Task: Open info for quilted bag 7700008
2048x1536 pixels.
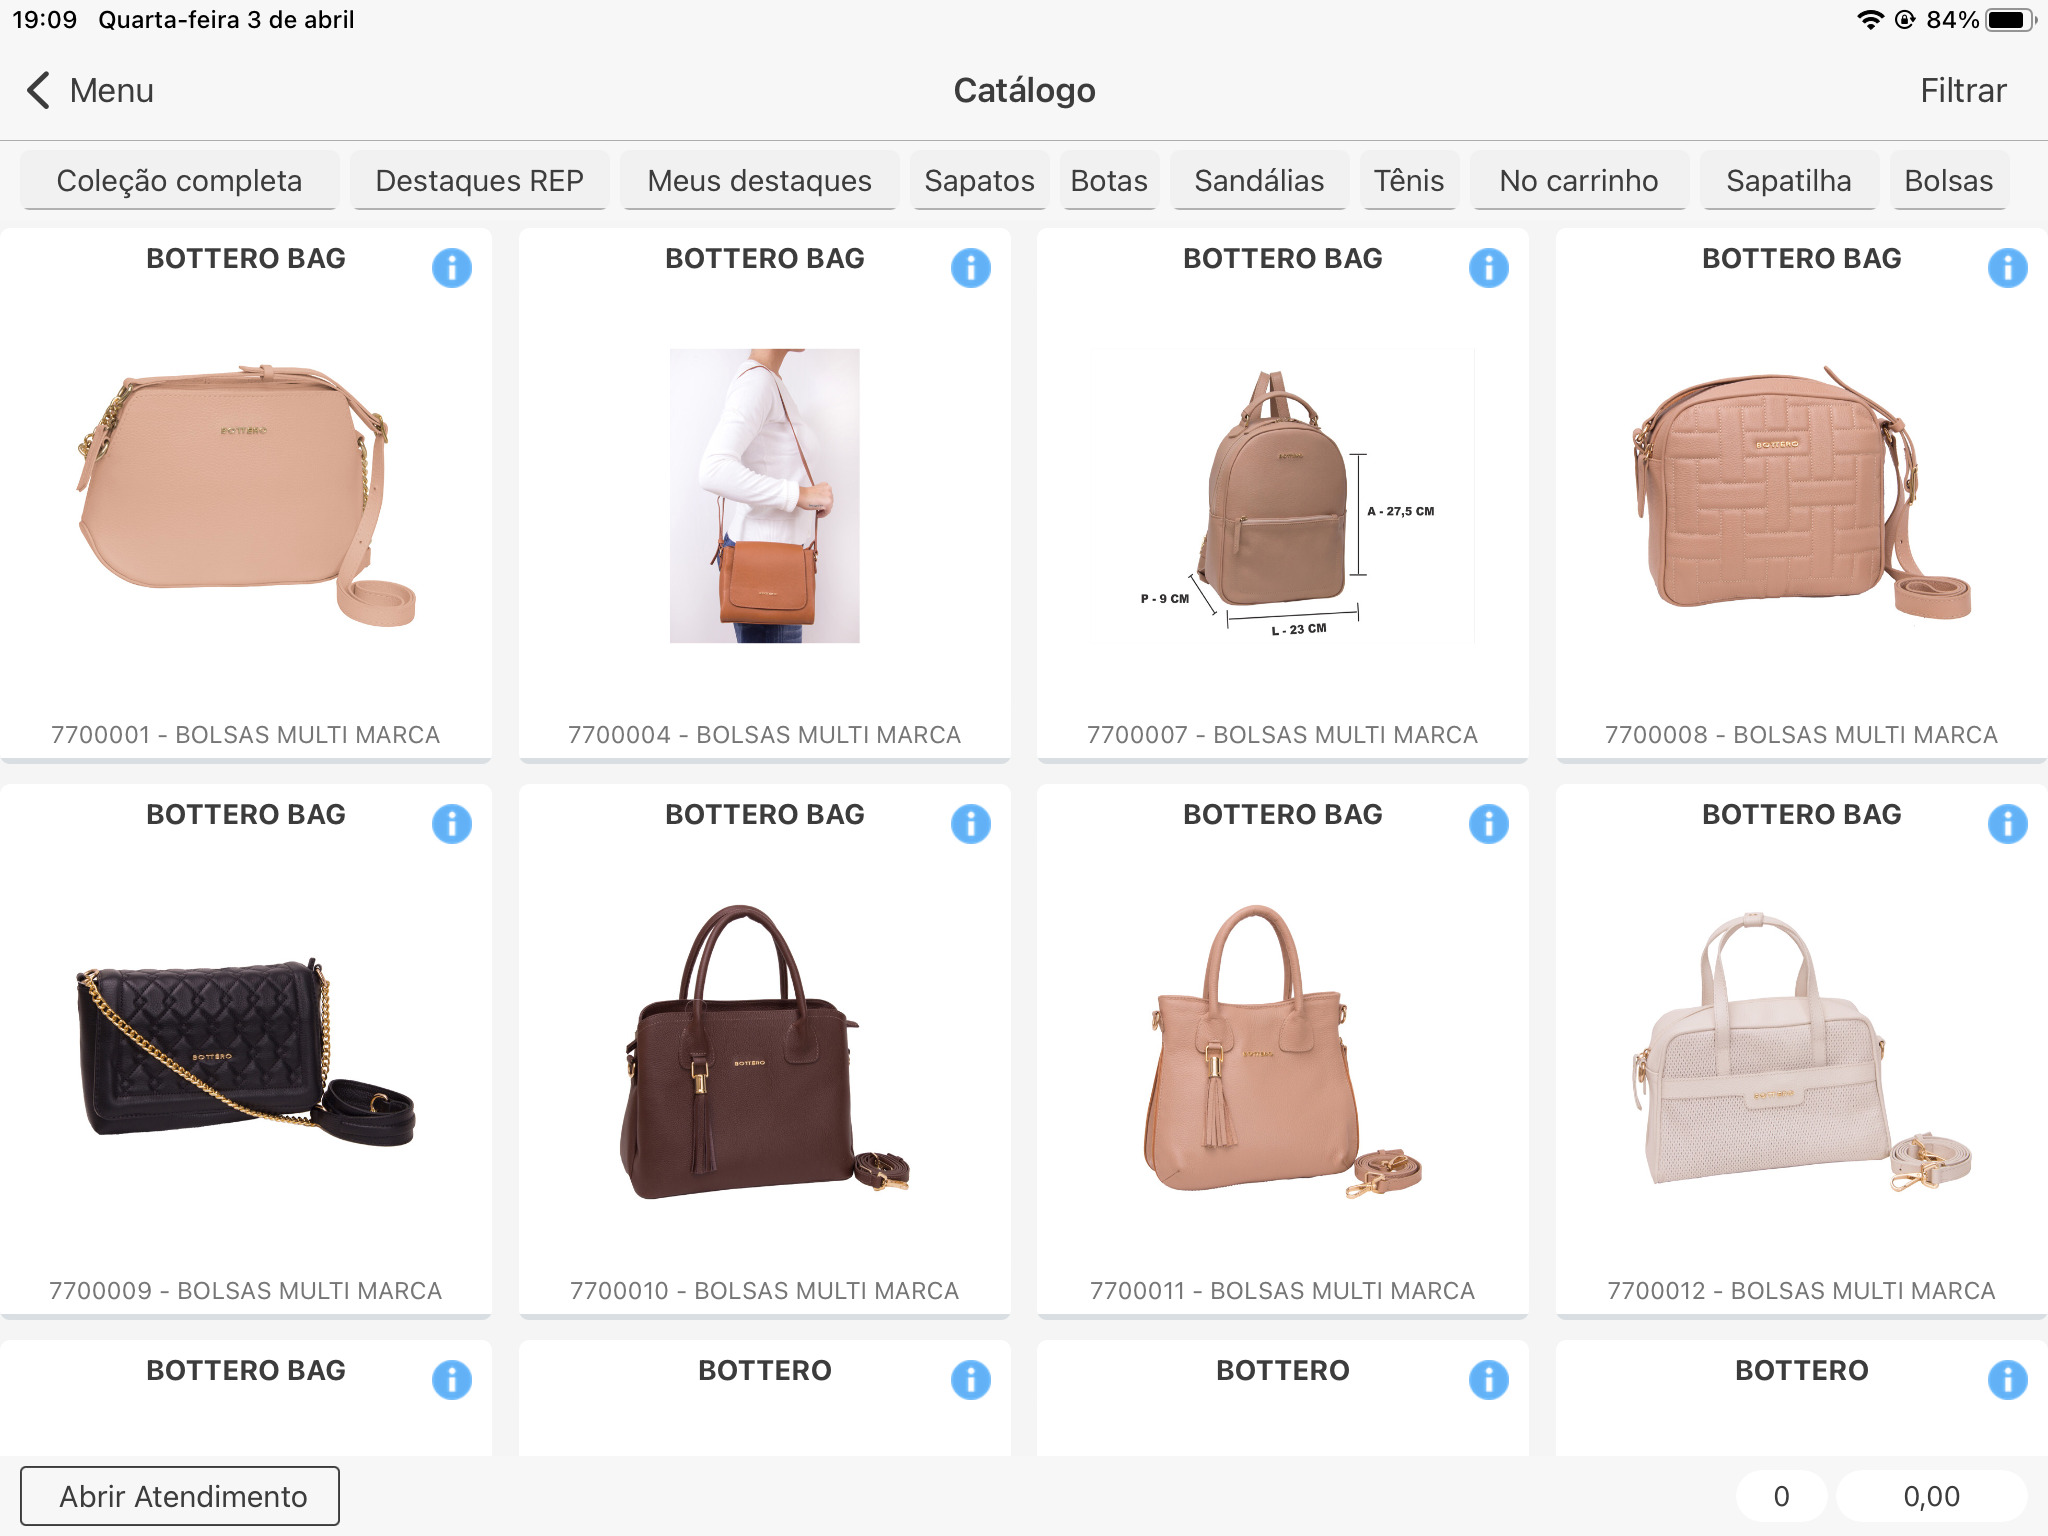Action: pos(2006,268)
